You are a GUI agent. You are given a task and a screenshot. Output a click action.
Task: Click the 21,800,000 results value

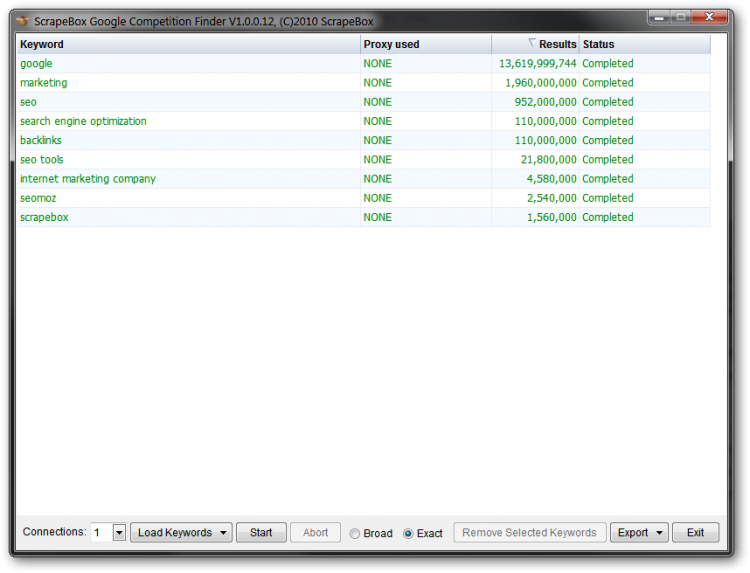(x=549, y=159)
